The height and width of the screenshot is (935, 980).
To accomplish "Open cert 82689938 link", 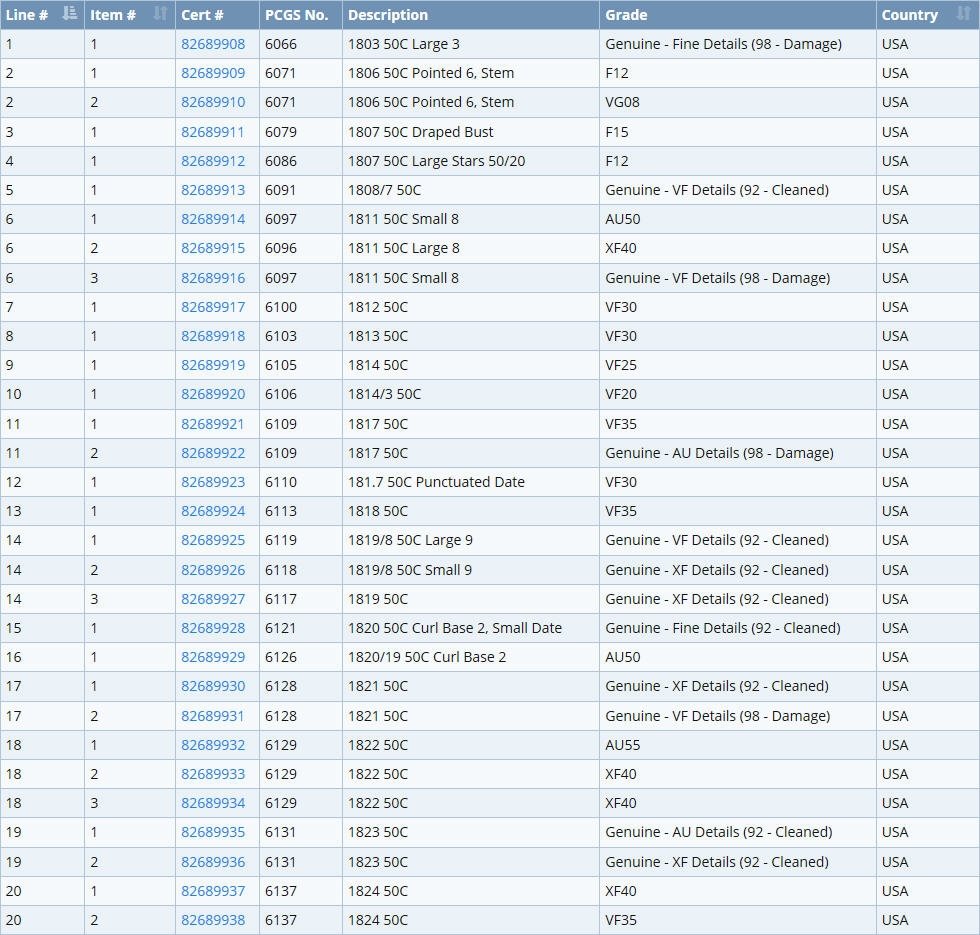I will coord(213,920).
